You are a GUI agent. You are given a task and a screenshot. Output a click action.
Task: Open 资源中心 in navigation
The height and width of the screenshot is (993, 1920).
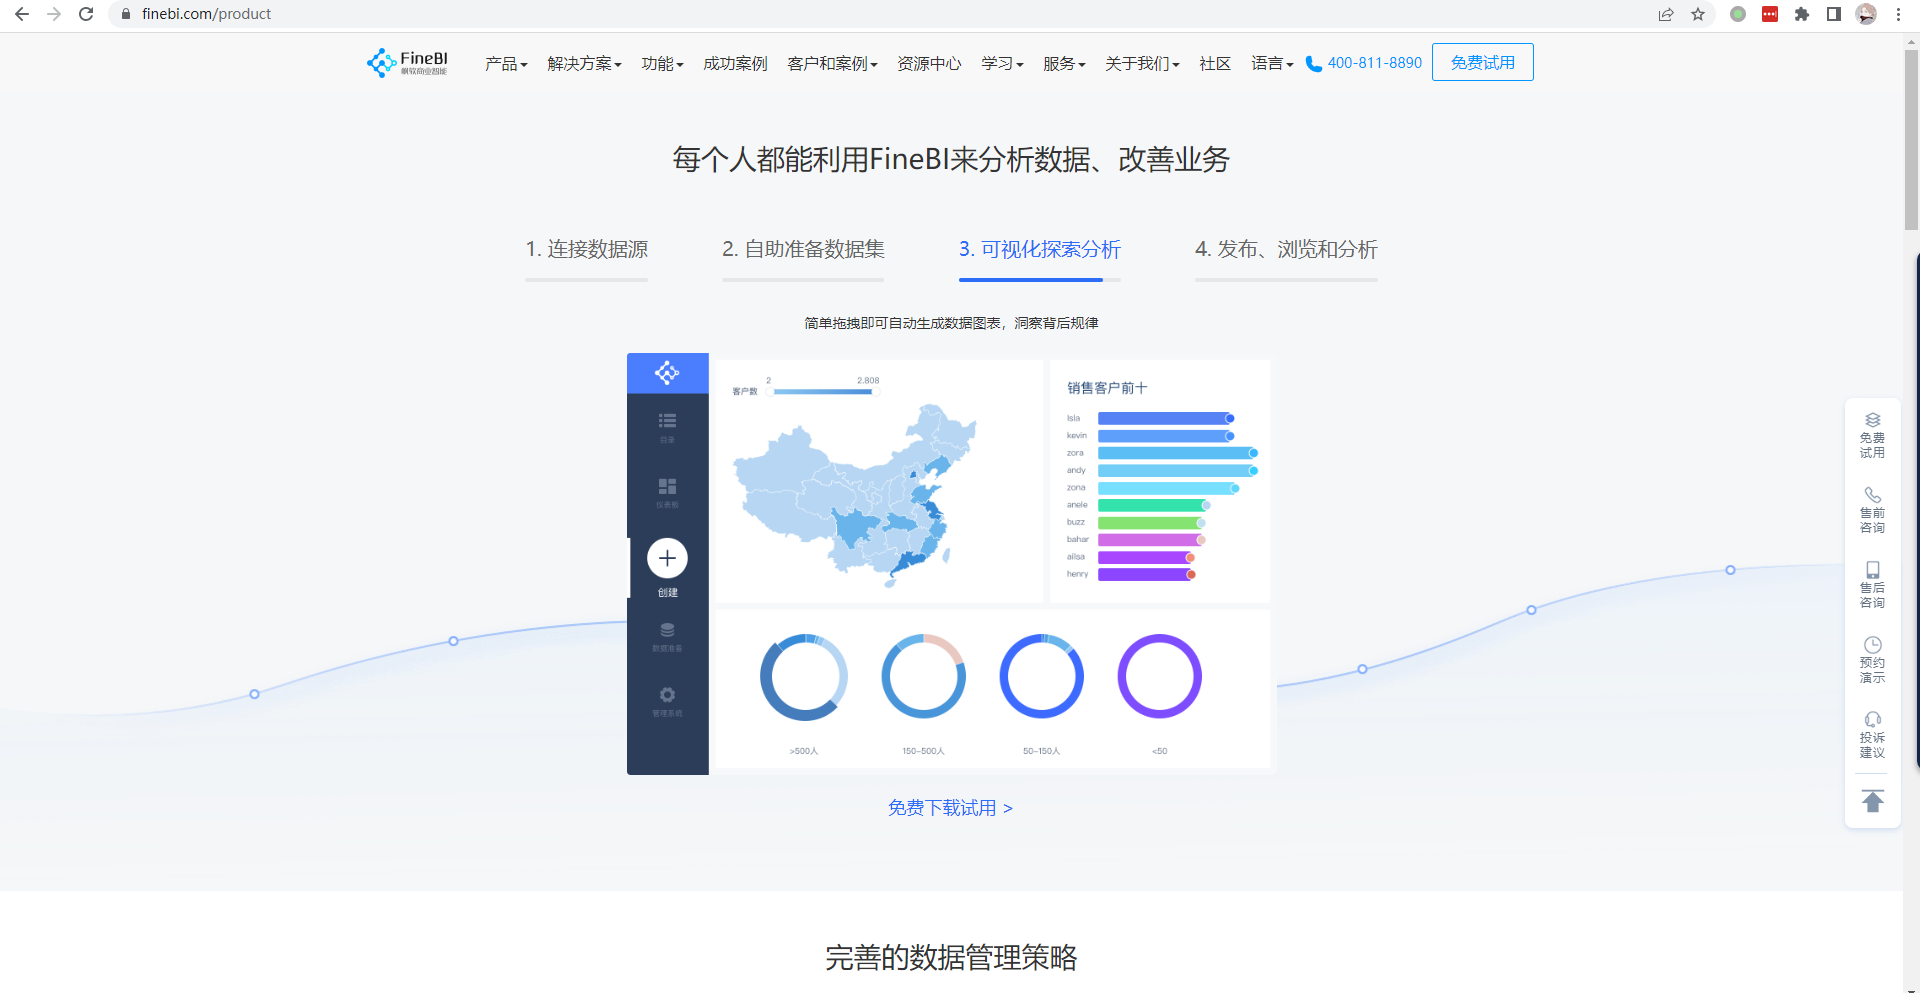click(x=929, y=63)
